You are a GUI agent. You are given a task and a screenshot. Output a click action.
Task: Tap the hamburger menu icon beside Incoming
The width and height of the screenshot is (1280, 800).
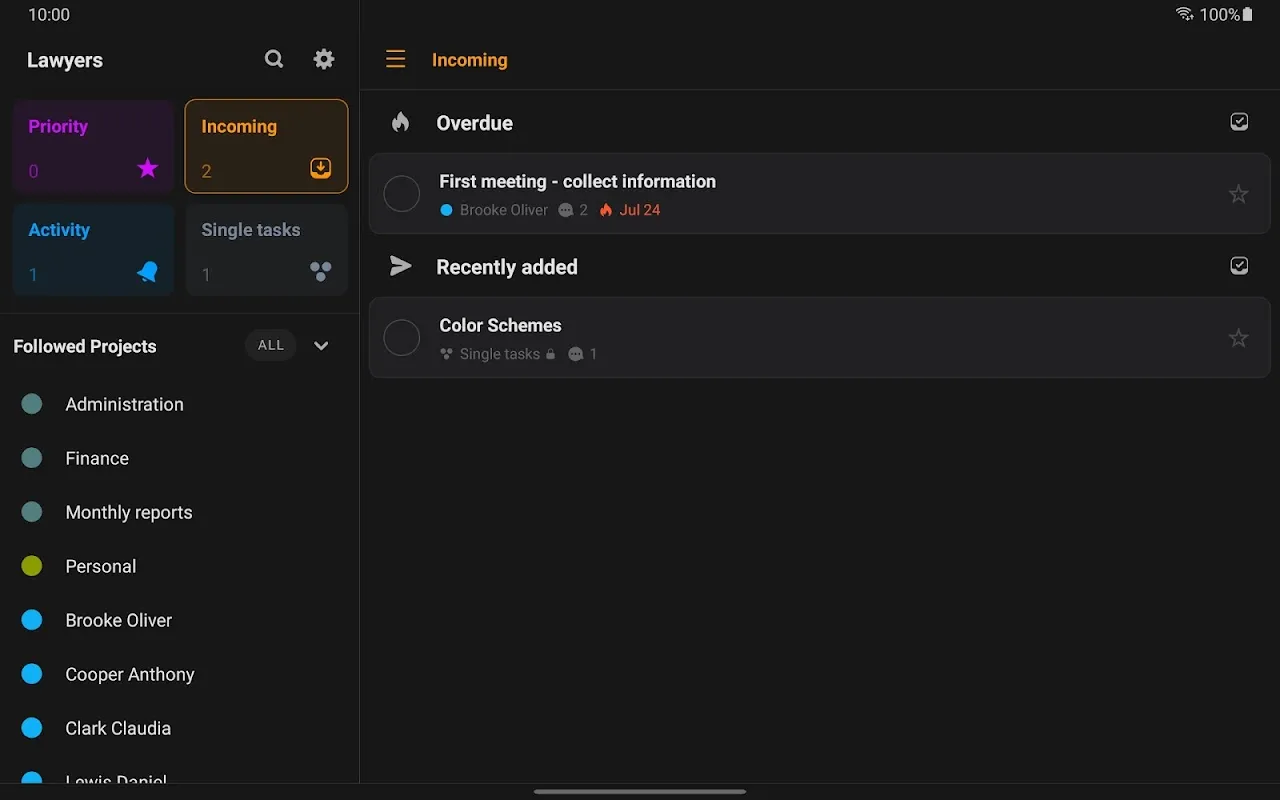[396, 59]
